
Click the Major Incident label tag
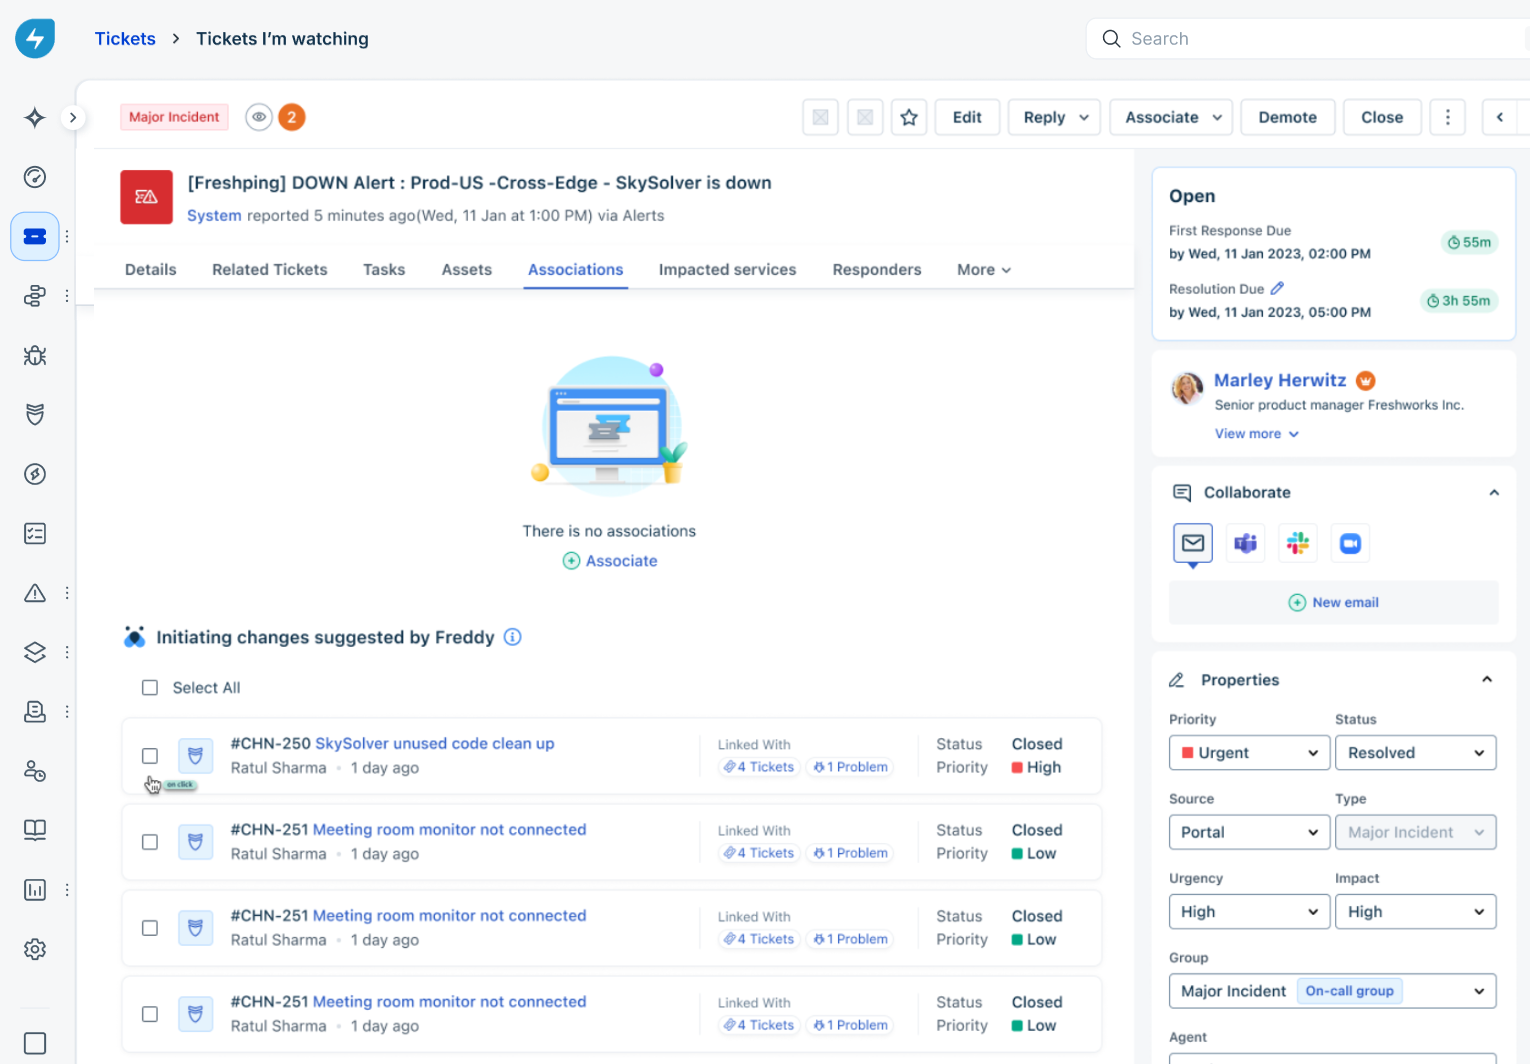[174, 117]
